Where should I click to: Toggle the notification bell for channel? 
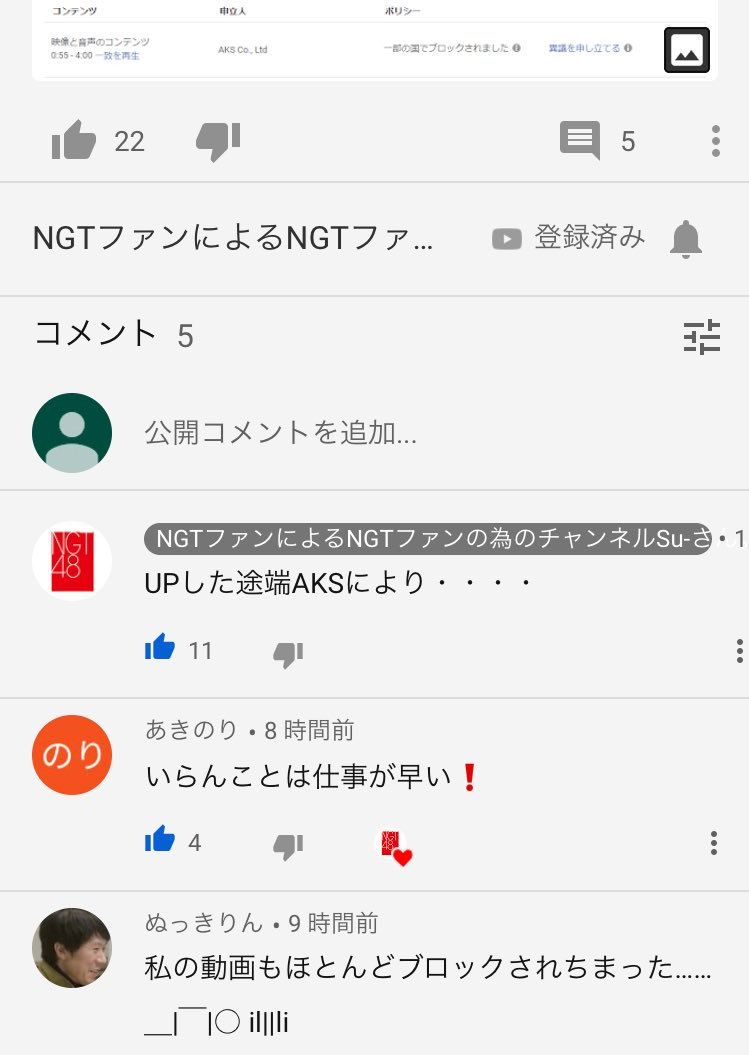click(x=686, y=239)
